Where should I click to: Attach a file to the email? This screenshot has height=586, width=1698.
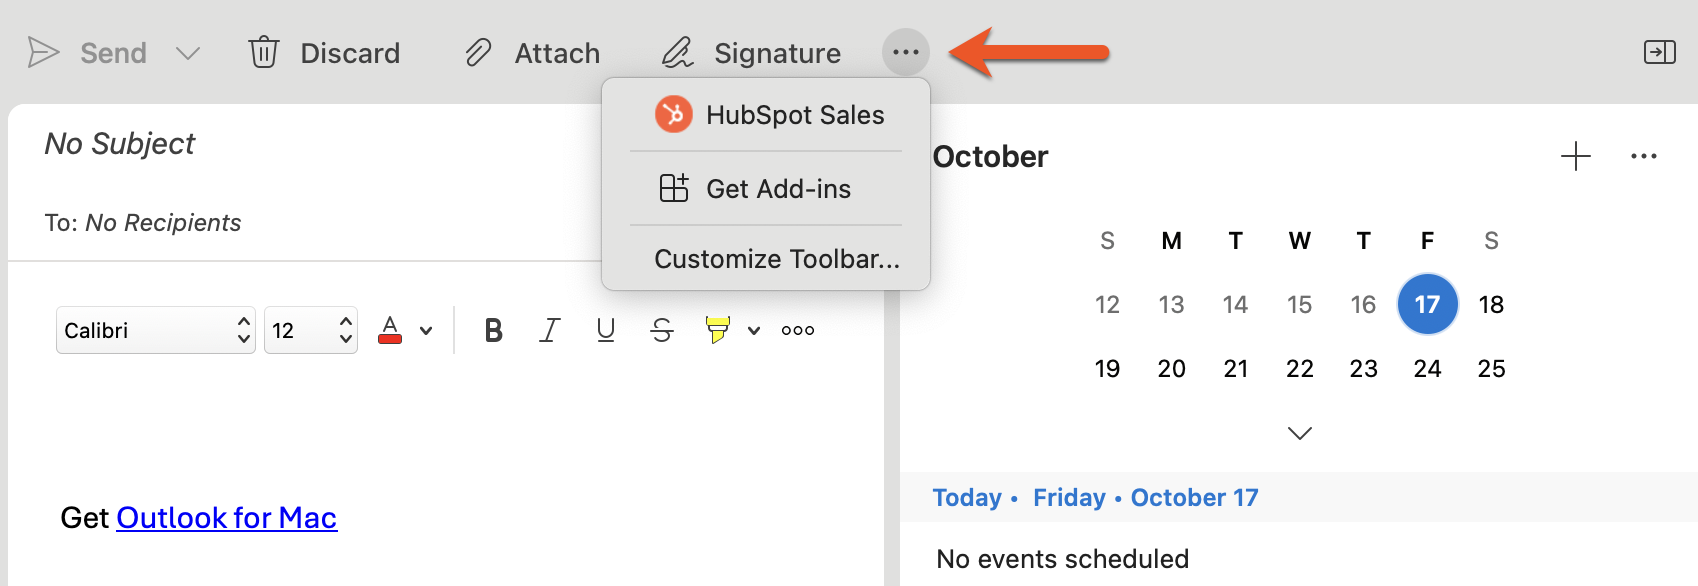click(x=533, y=52)
